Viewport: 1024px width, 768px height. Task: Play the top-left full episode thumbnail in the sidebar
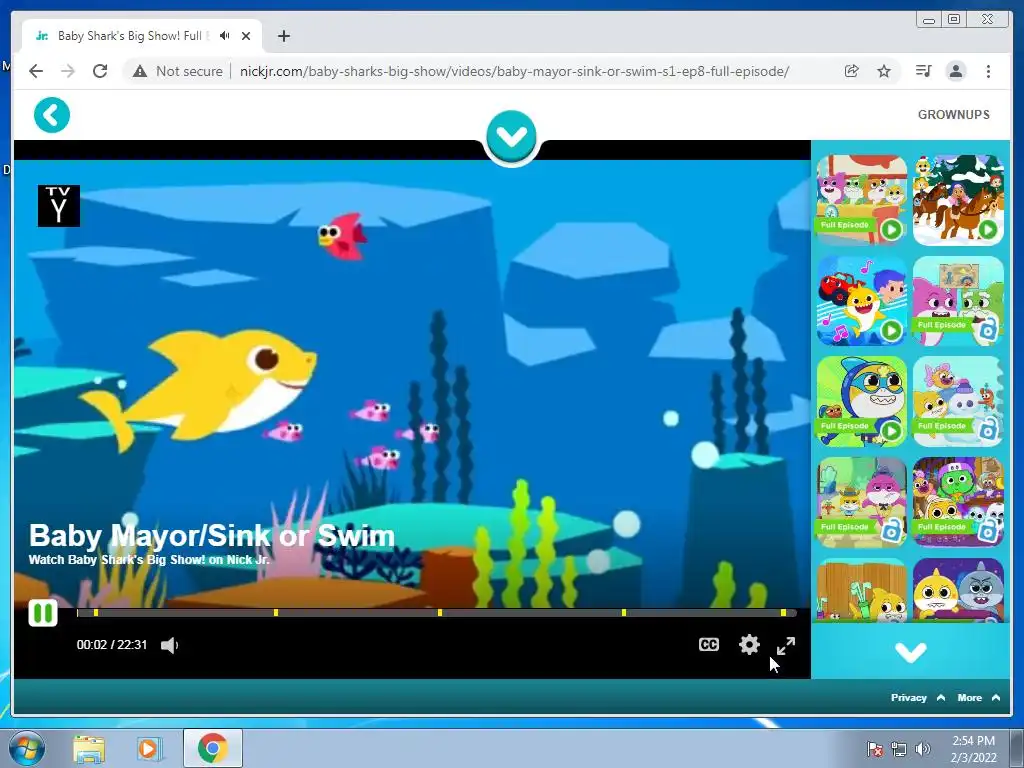tap(862, 200)
